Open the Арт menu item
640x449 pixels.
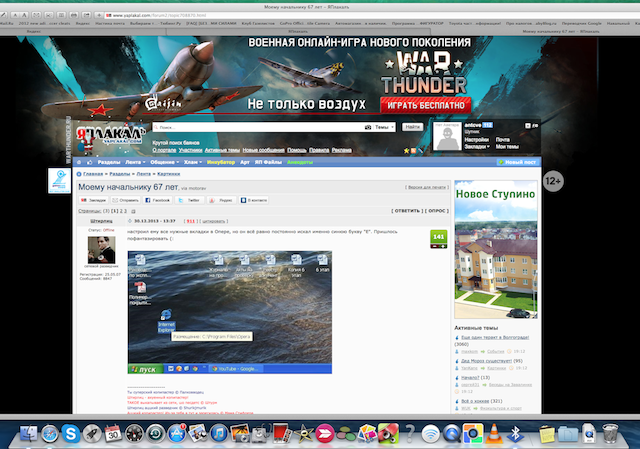click(x=244, y=162)
